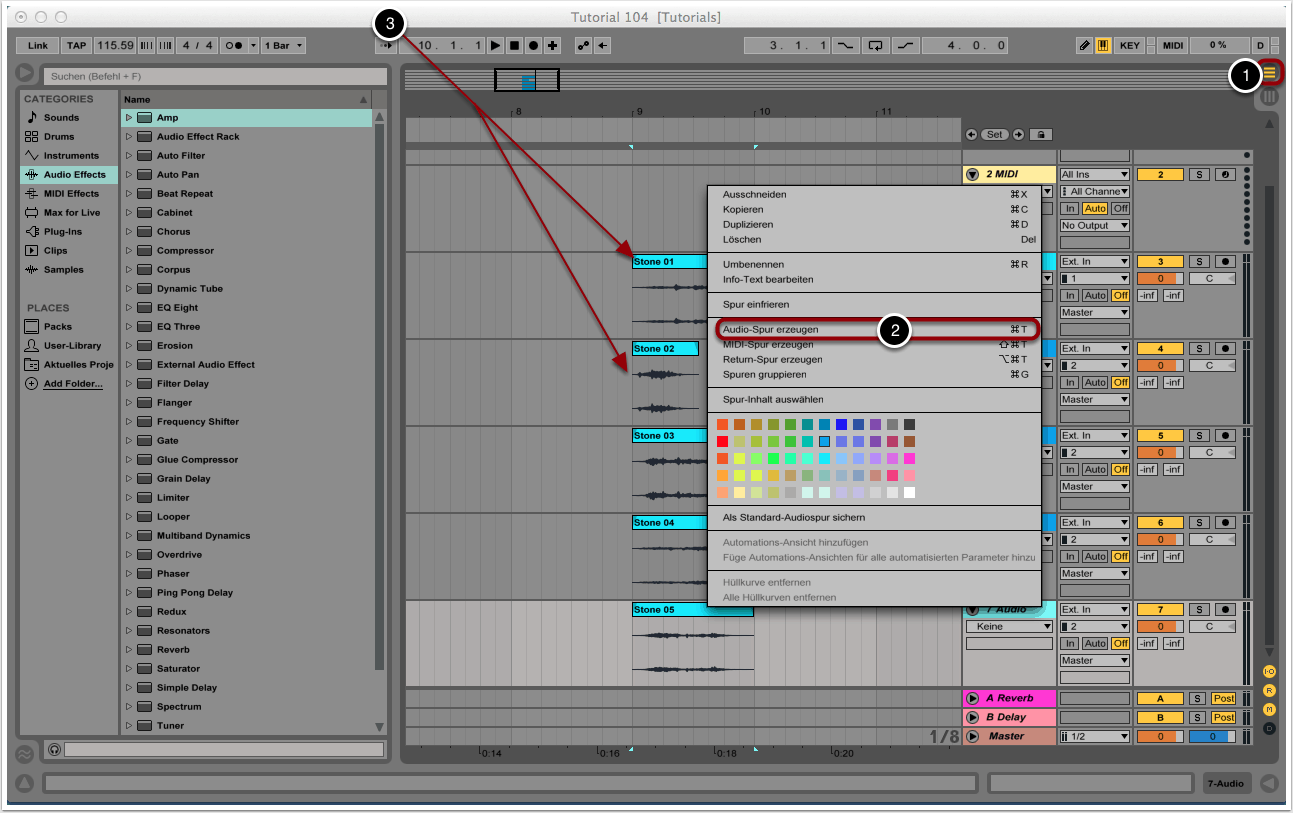Click the Packs icon under Places

tap(32, 327)
